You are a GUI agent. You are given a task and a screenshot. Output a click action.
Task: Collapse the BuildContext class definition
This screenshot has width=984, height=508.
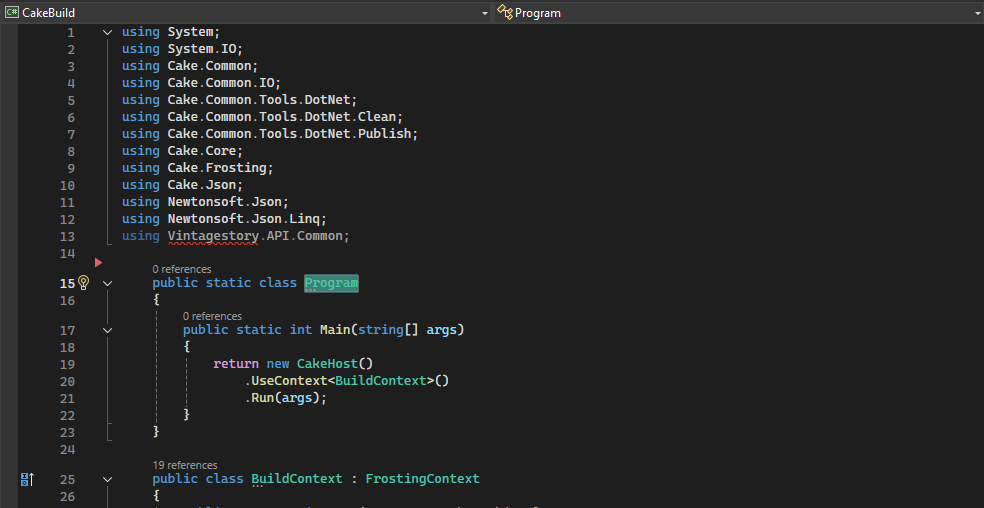[x=107, y=479]
